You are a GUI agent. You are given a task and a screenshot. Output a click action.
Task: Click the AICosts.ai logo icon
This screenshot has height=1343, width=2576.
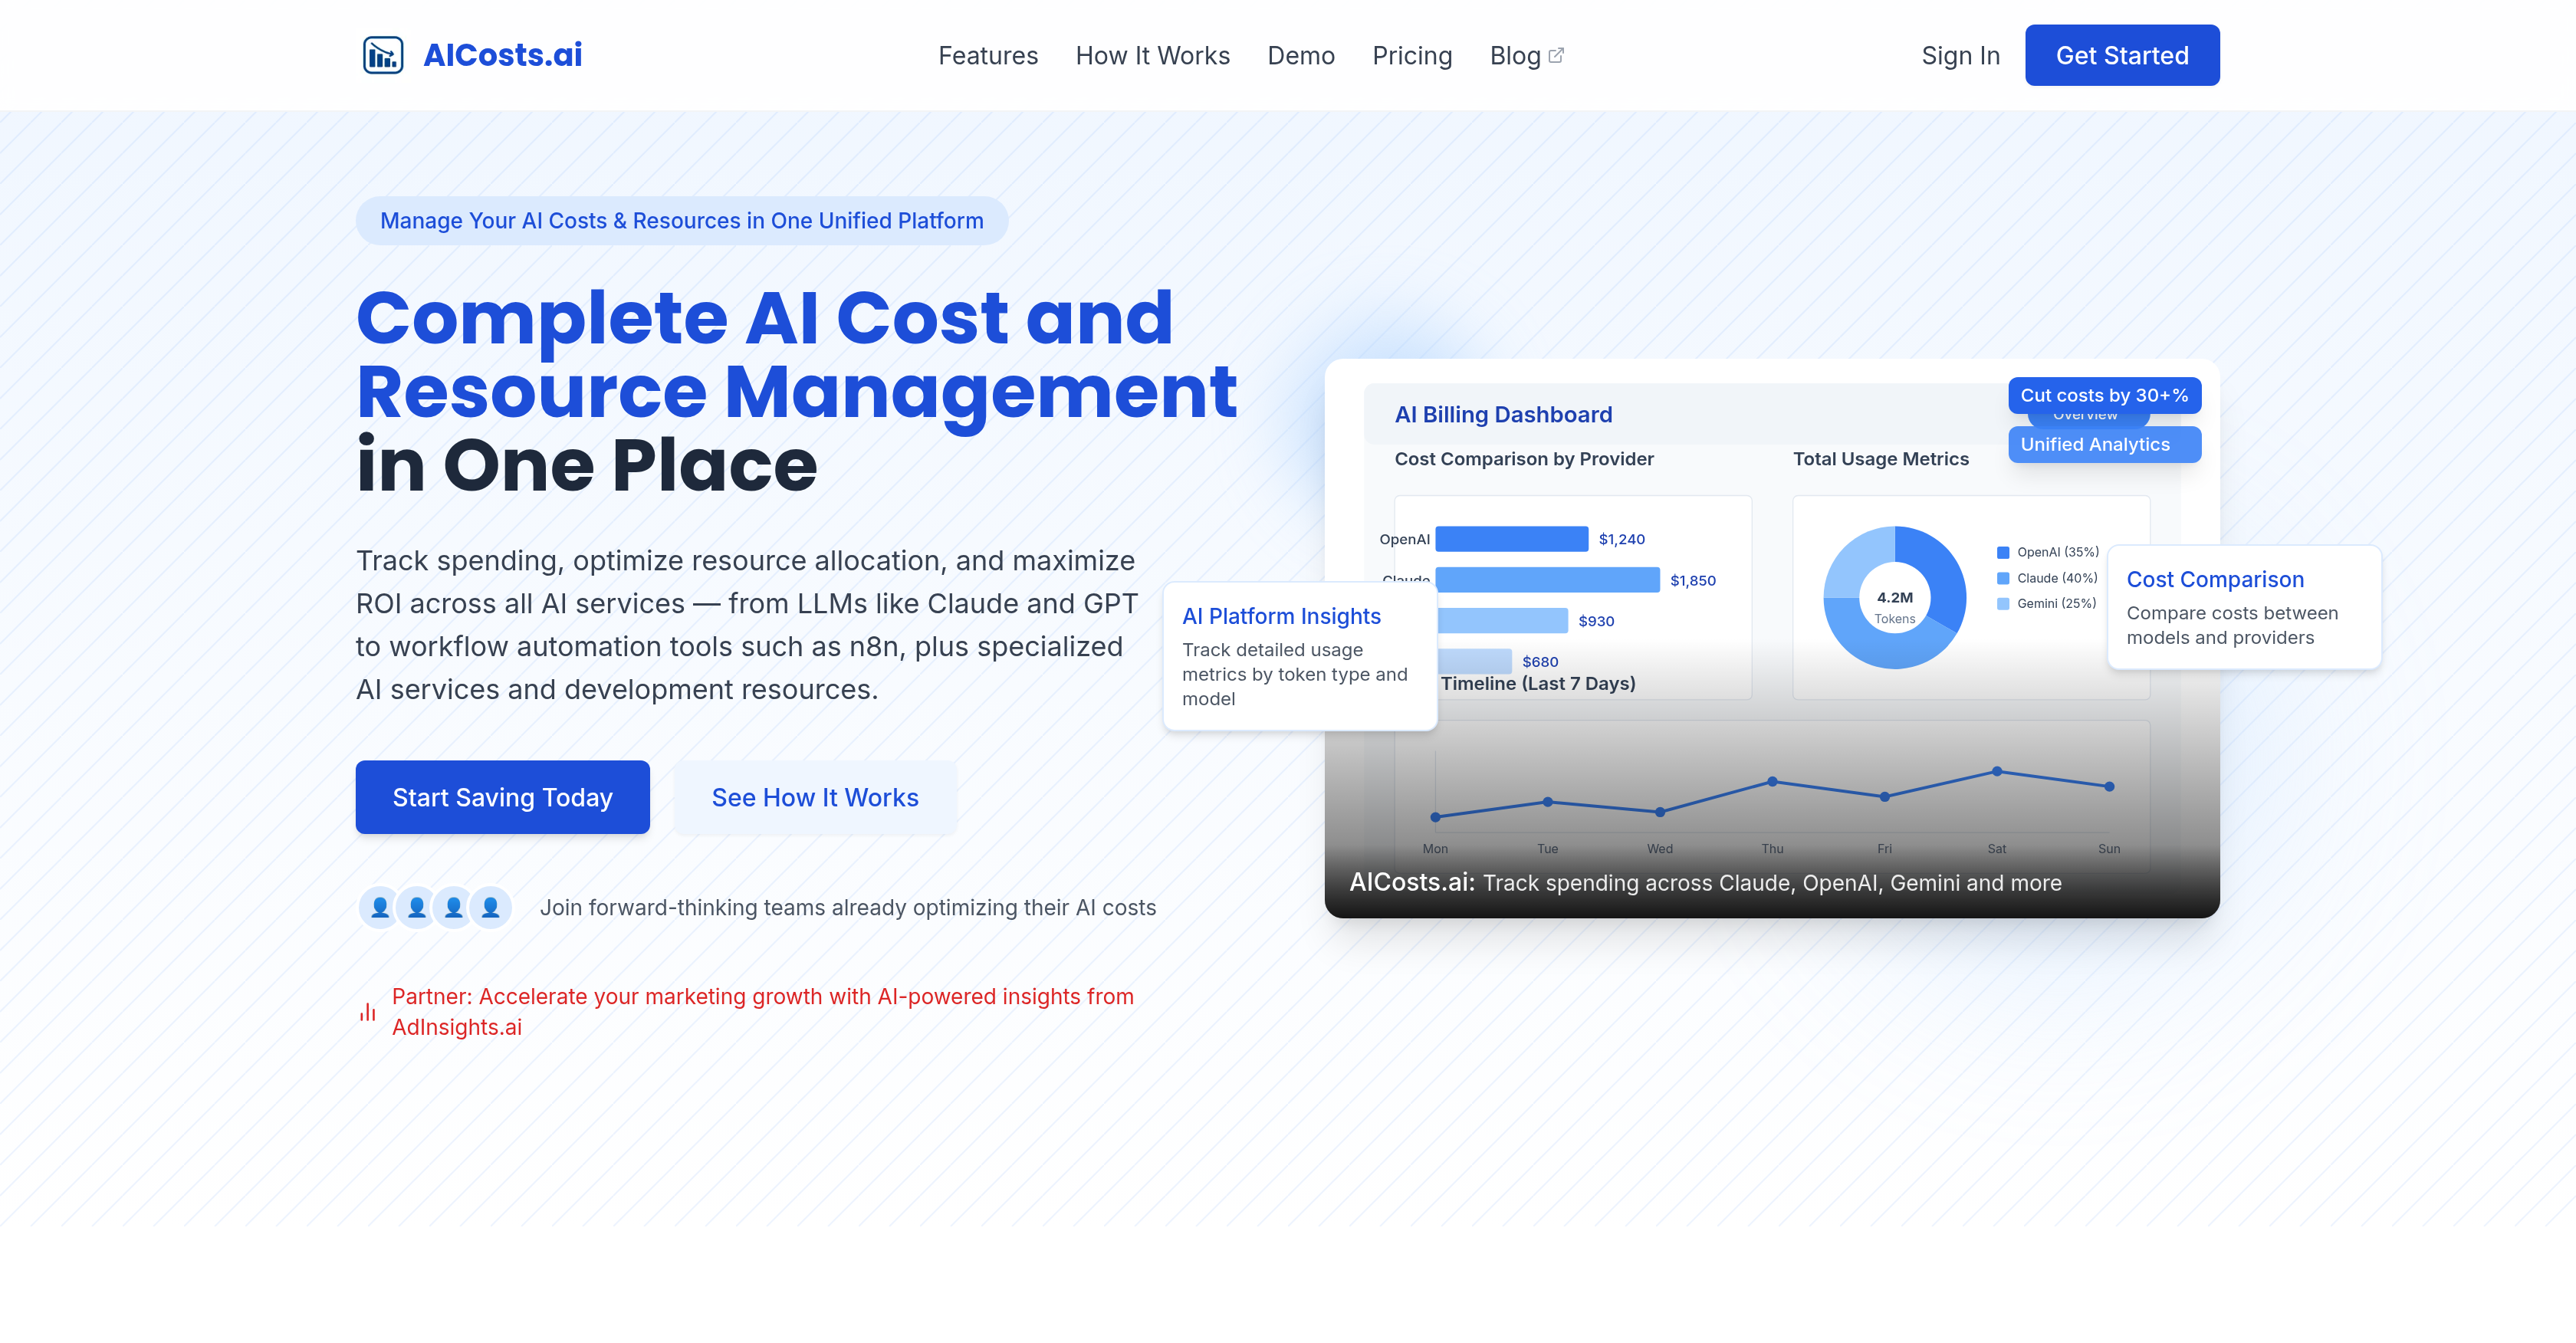(385, 55)
